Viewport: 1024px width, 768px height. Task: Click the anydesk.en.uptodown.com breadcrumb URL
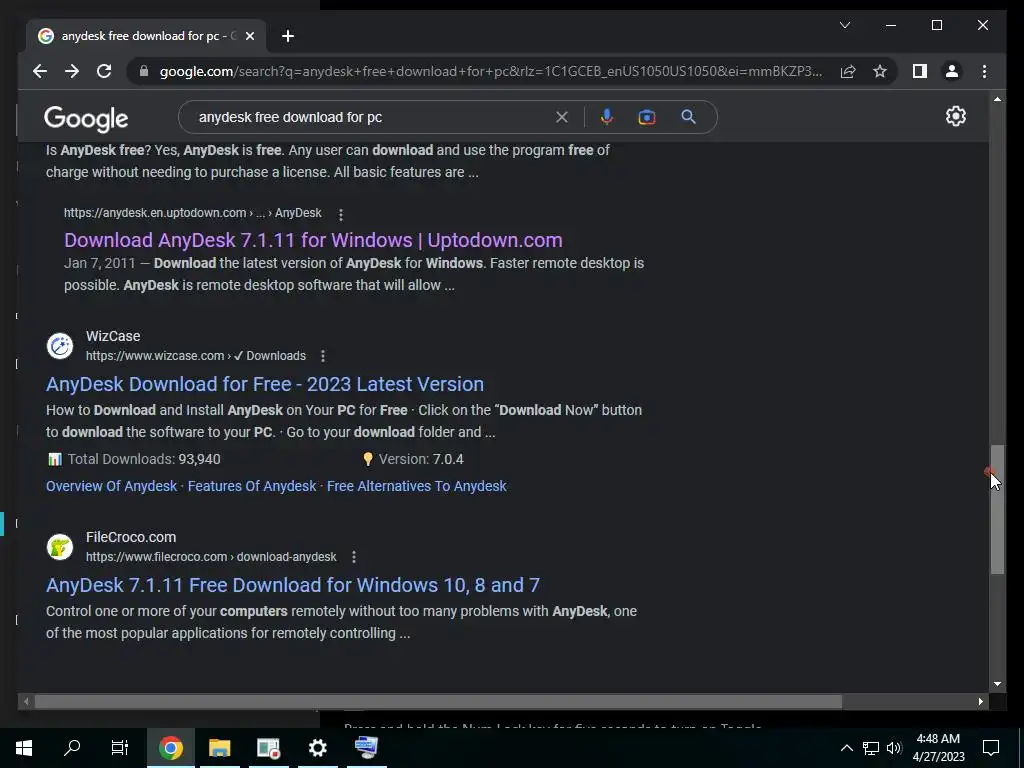click(193, 213)
